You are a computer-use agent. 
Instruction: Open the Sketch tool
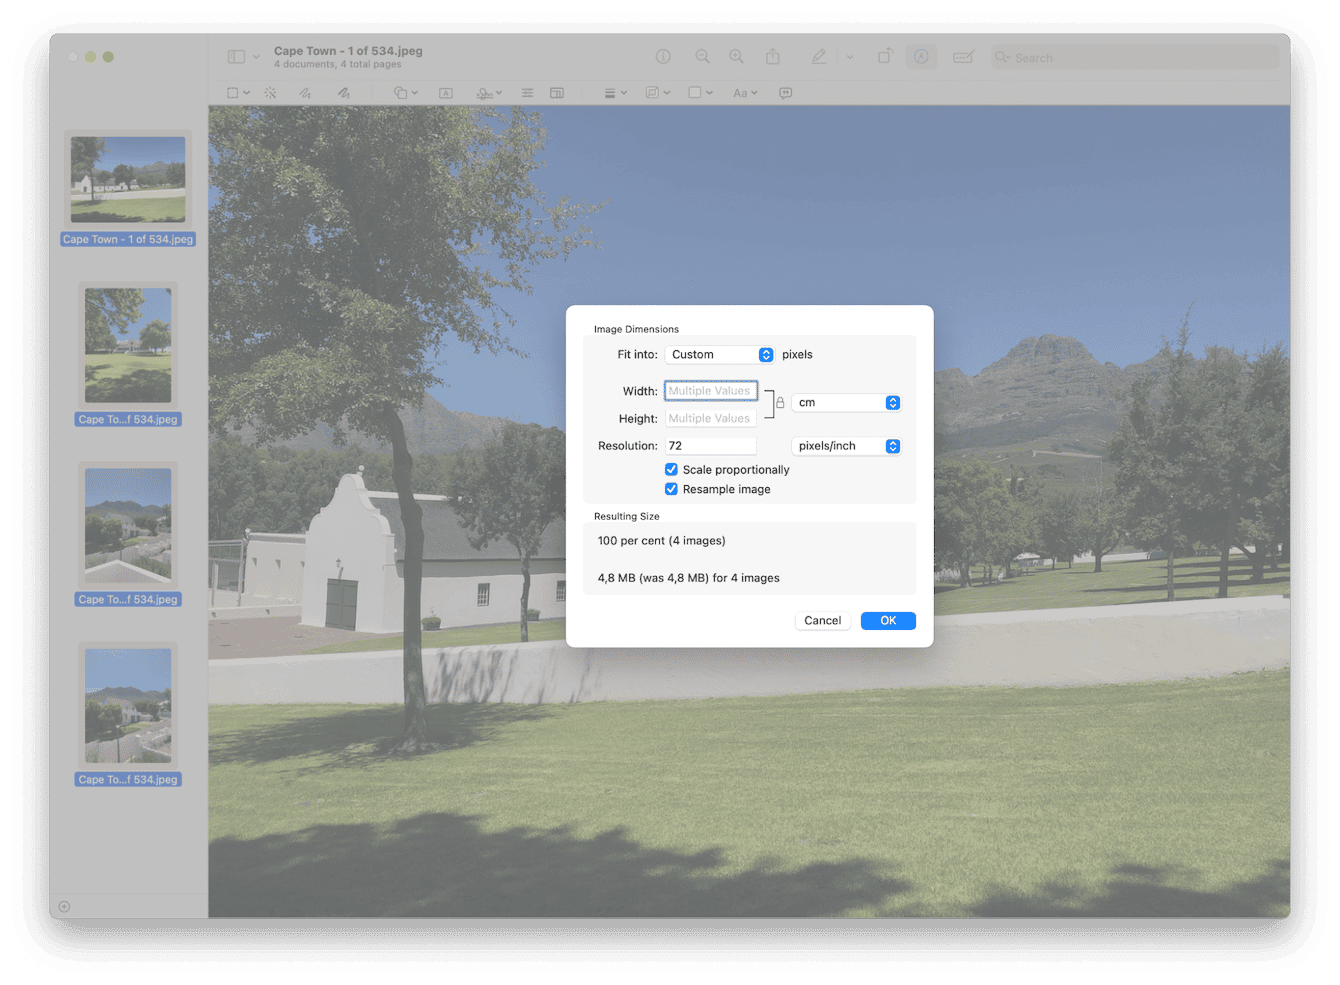click(305, 92)
